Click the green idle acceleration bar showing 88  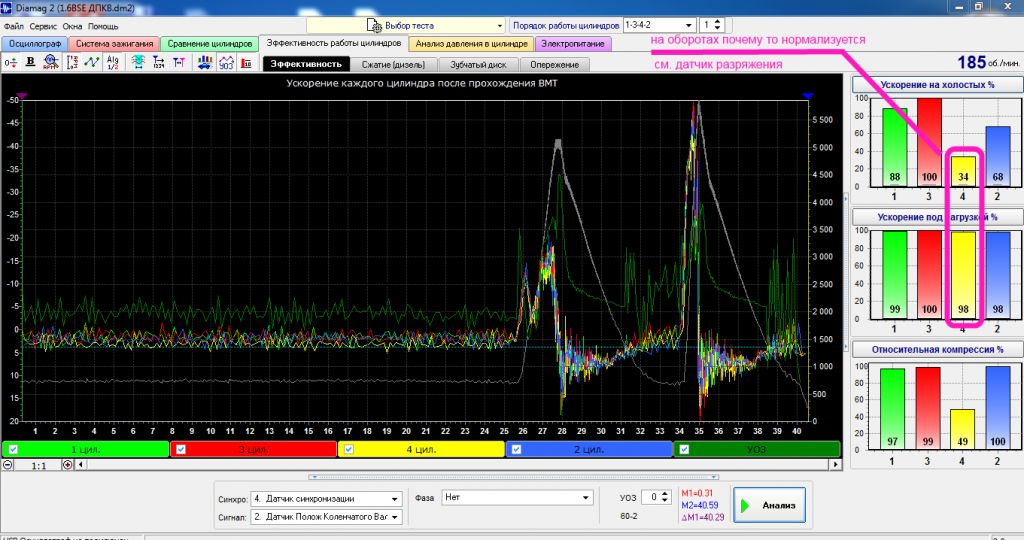click(x=895, y=147)
